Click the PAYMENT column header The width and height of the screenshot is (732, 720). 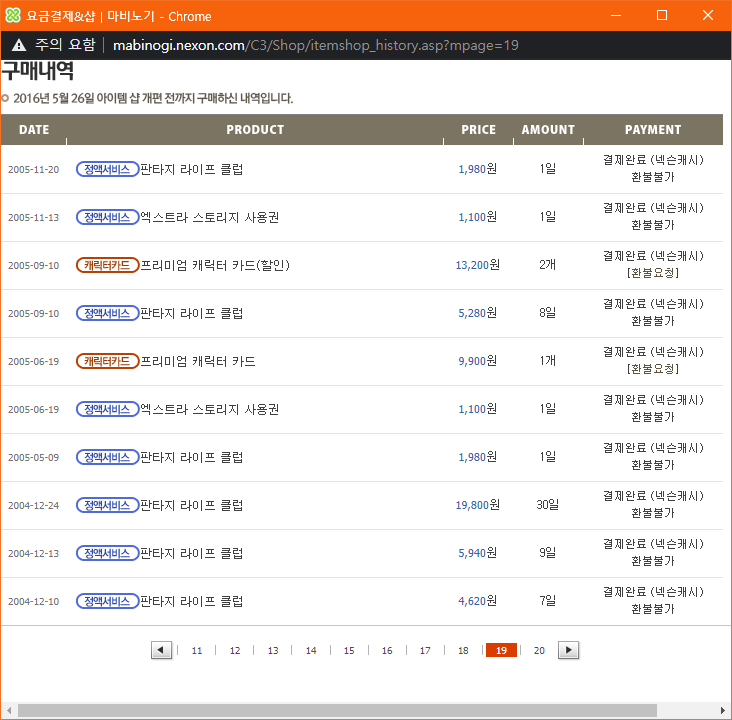coord(653,129)
